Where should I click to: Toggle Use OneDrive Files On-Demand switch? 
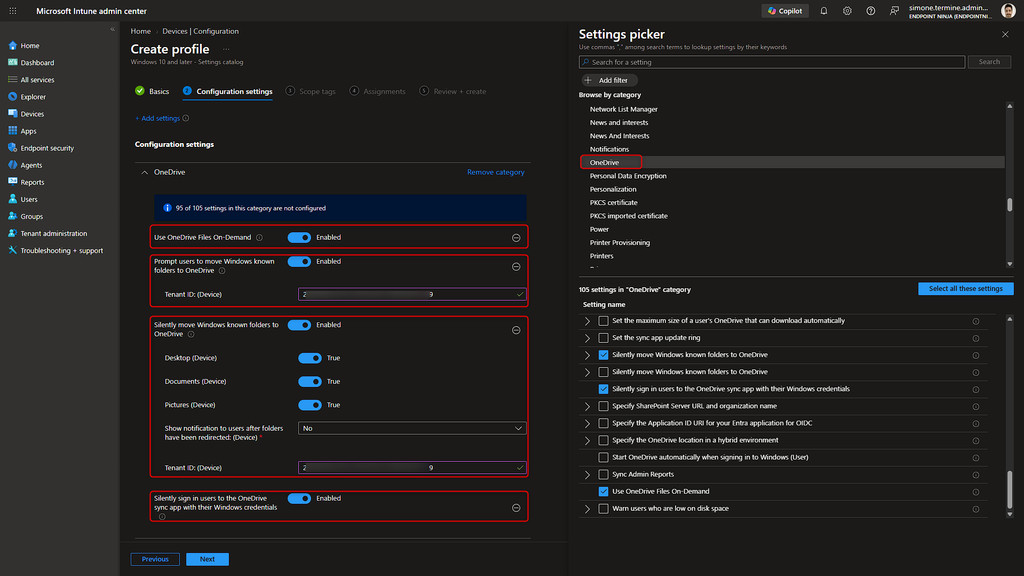pos(299,238)
